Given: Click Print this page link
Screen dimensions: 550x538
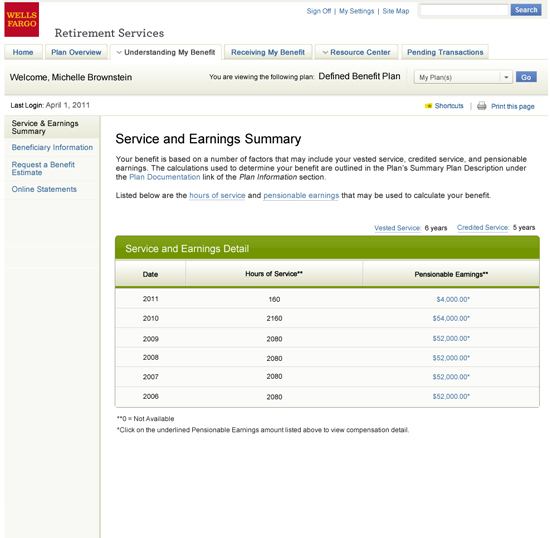Looking at the screenshot, I should coord(512,106).
